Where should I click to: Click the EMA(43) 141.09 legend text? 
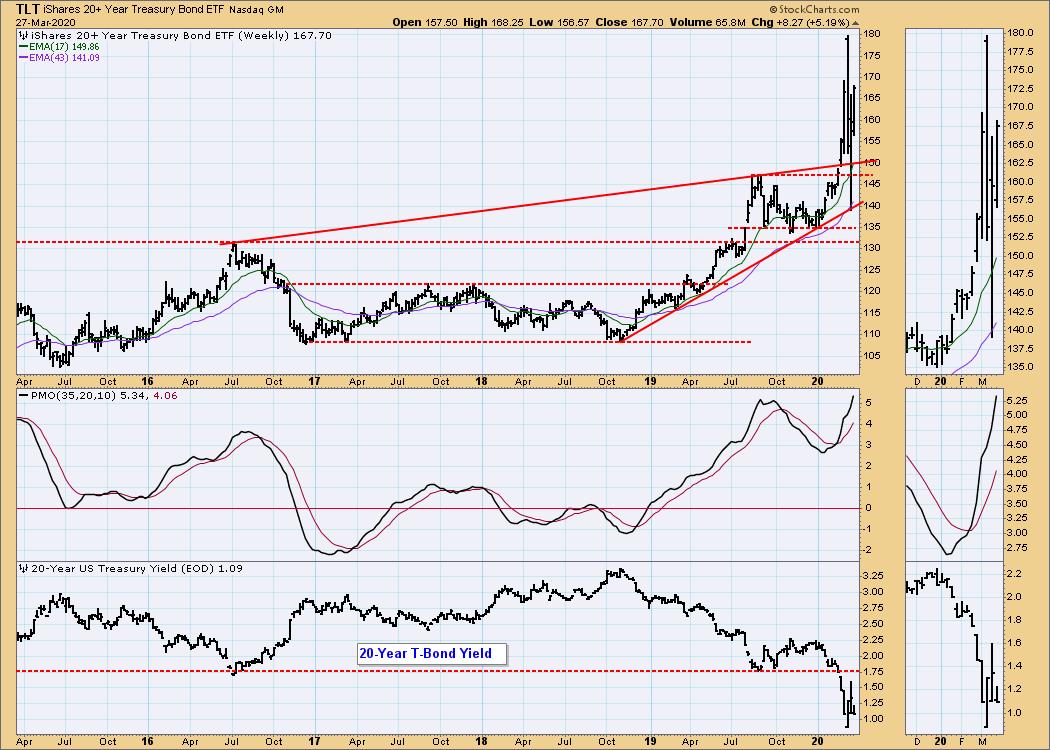click(64, 58)
